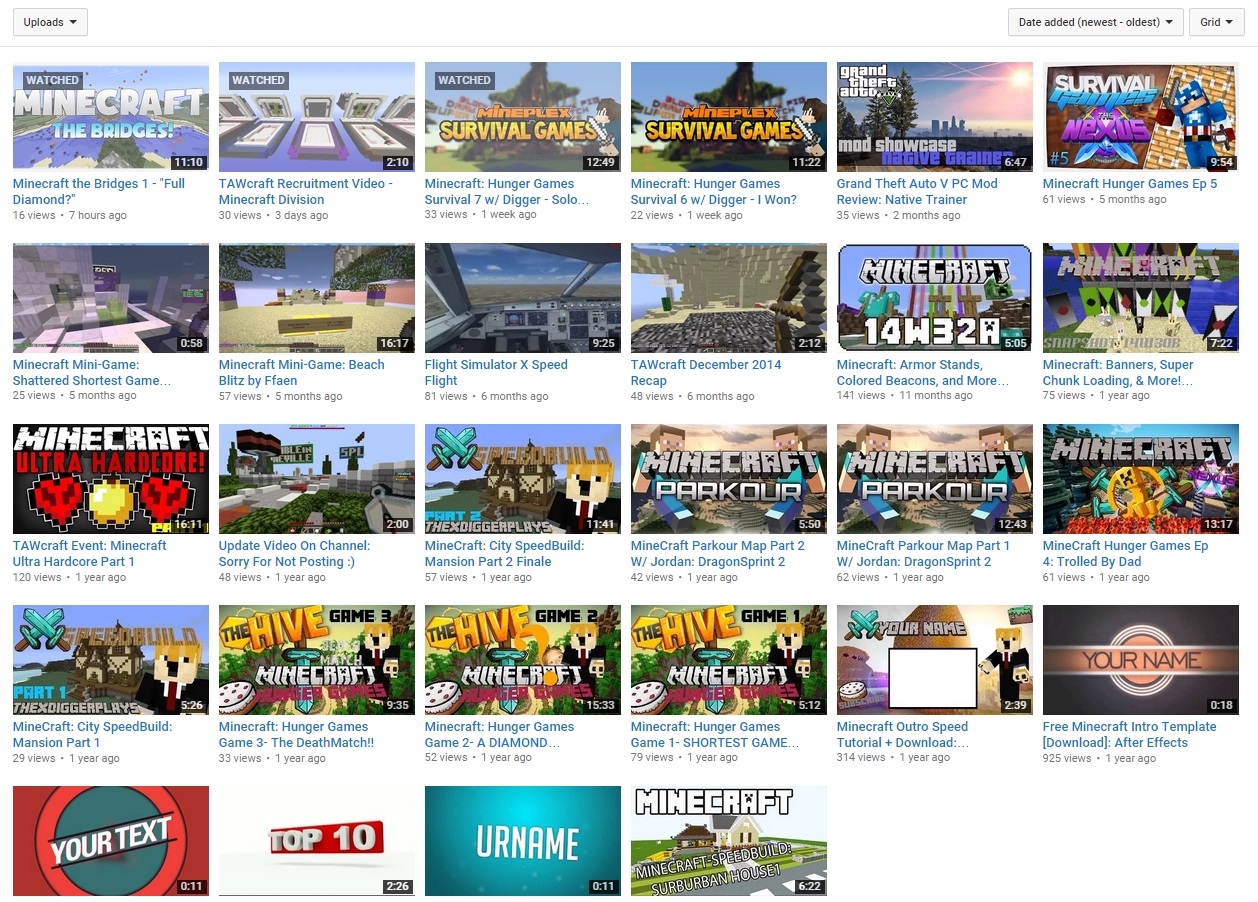Screen dimensions: 1258x902
Task: Play "The Hive Game 1" Hunger Games thumbnail
Action: pyautogui.click(x=728, y=659)
